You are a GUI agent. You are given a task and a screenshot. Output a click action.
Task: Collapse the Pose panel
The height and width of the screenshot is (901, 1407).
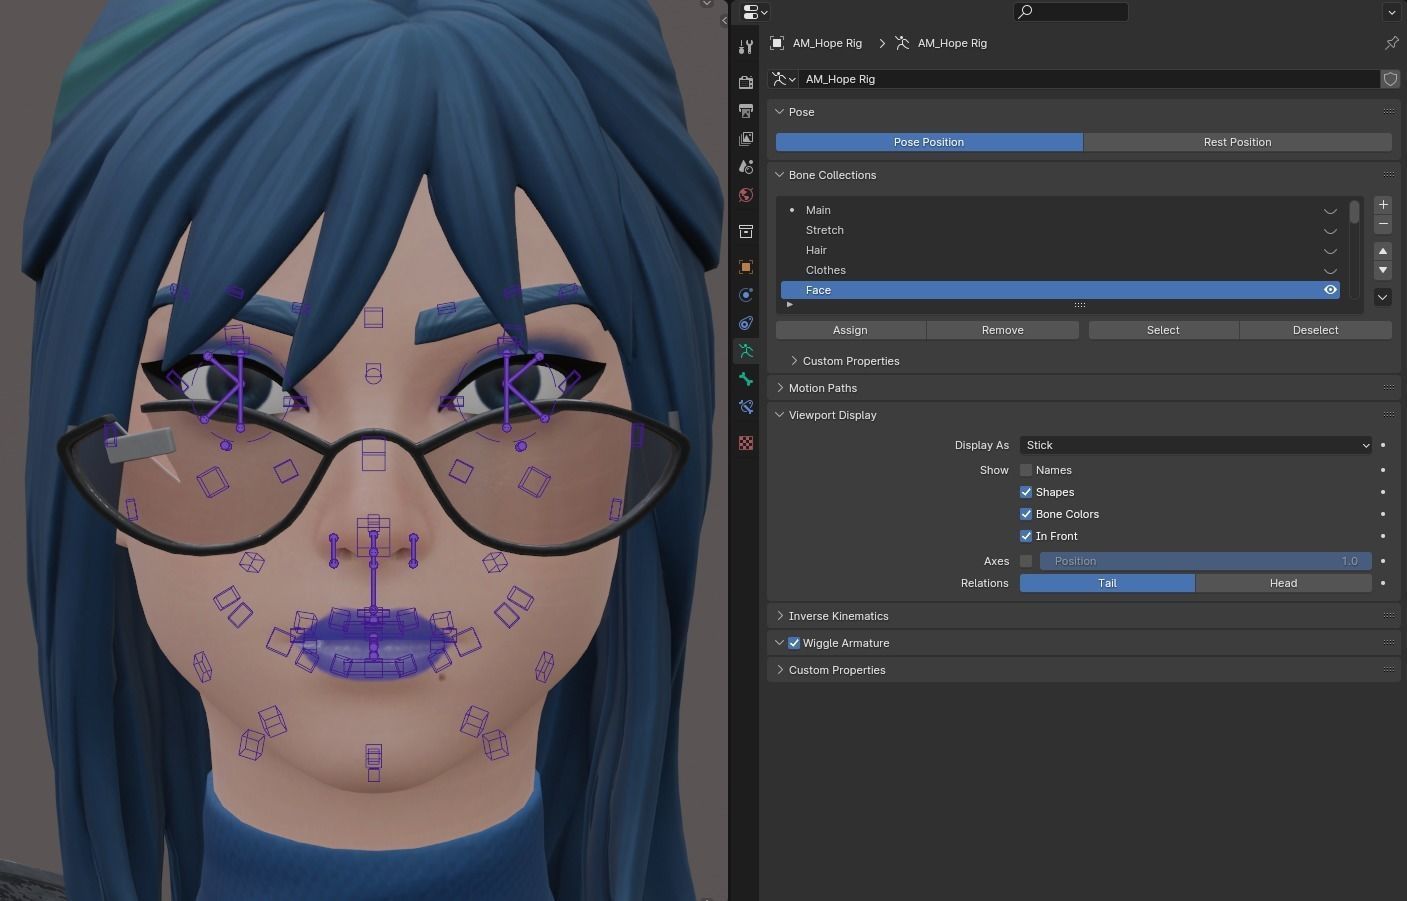780,112
